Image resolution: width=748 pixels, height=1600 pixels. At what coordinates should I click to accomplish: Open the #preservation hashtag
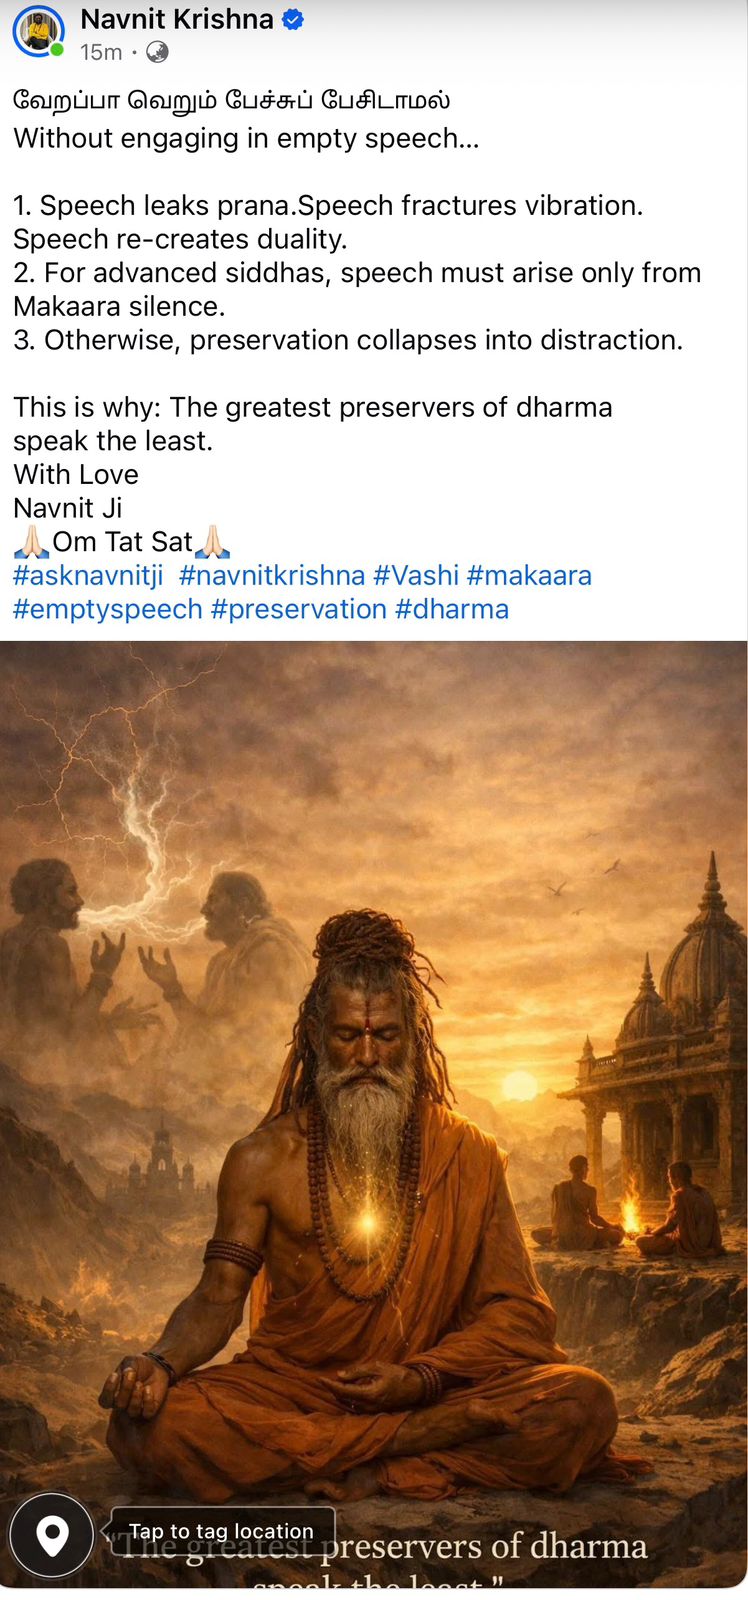pyautogui.click(x=299, y=609)
